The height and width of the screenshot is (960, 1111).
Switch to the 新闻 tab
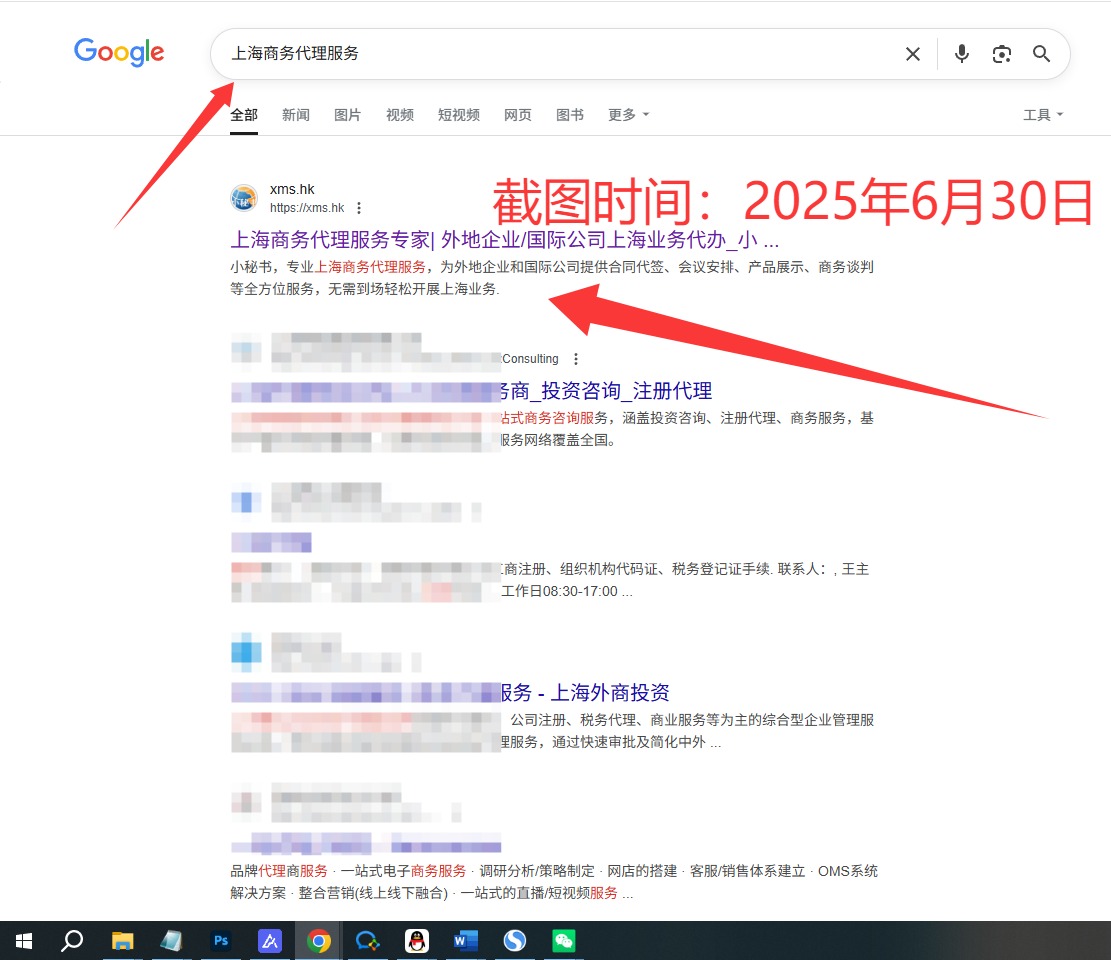(x=295, y=115)
